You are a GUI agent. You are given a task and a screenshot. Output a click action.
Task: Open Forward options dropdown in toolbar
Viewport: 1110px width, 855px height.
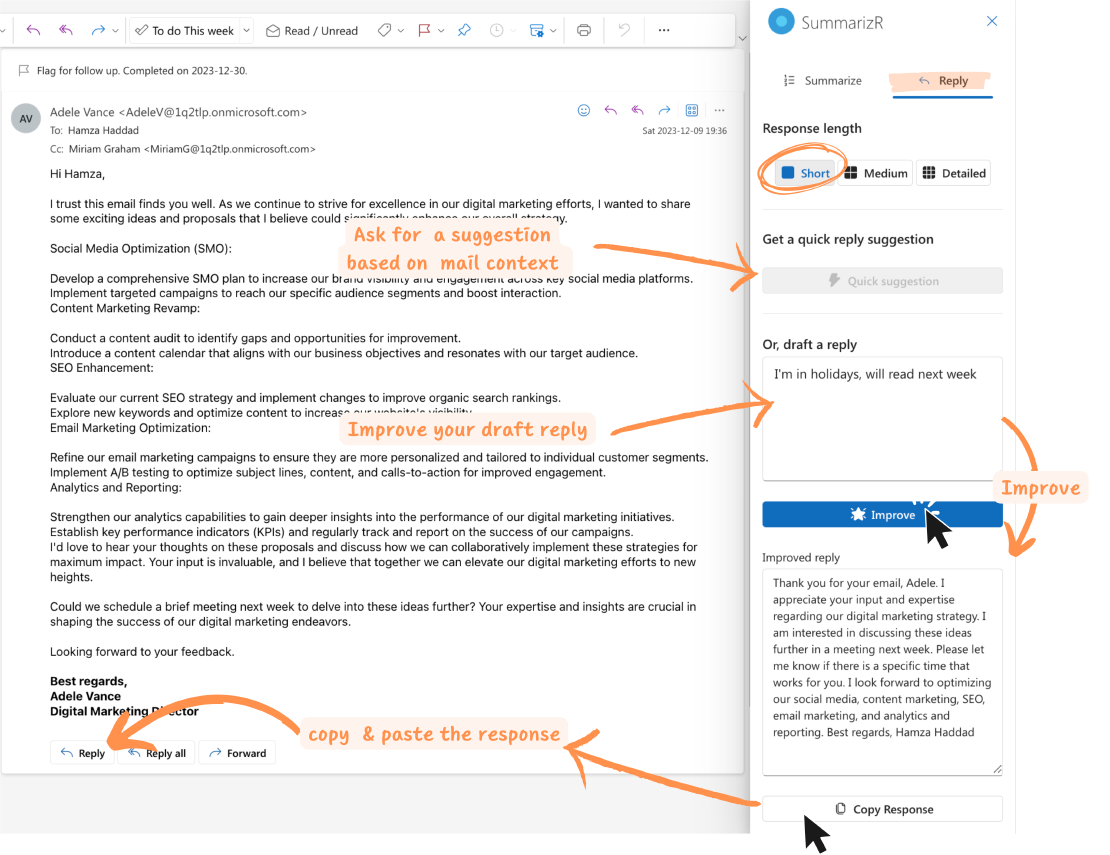(x=115, y=31)
